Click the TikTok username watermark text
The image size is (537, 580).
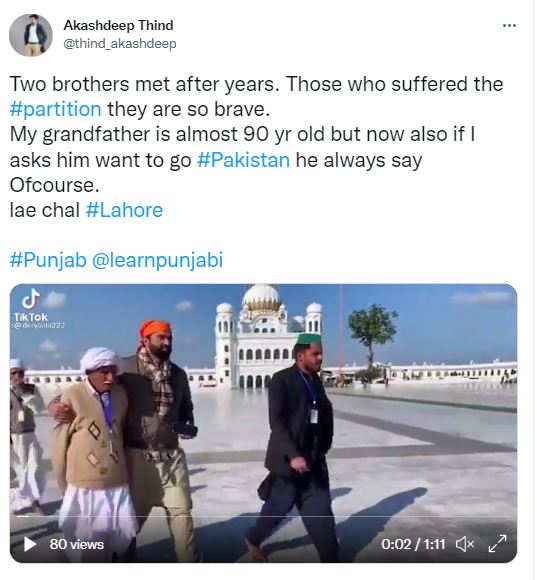tap(39, 325)
